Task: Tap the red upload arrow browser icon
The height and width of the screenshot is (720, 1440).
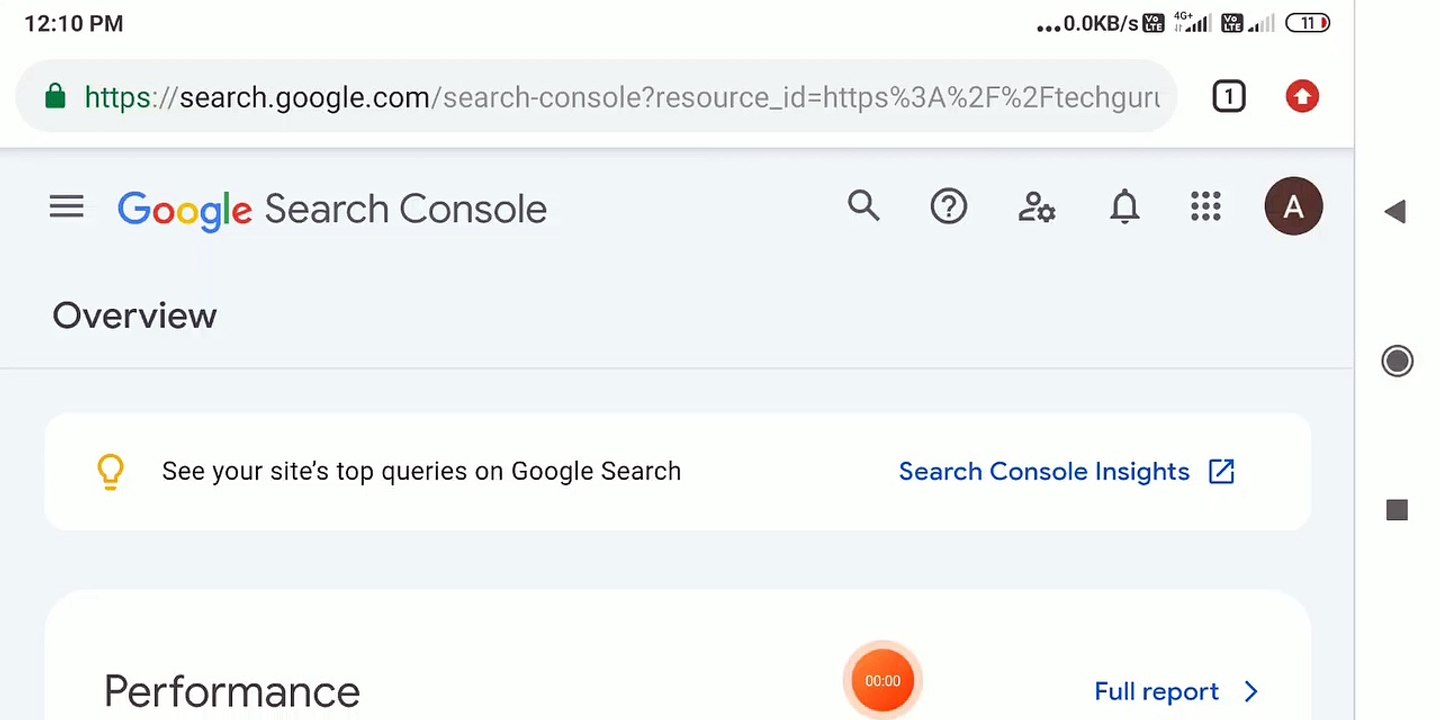Action: [x=1302, y=97]
